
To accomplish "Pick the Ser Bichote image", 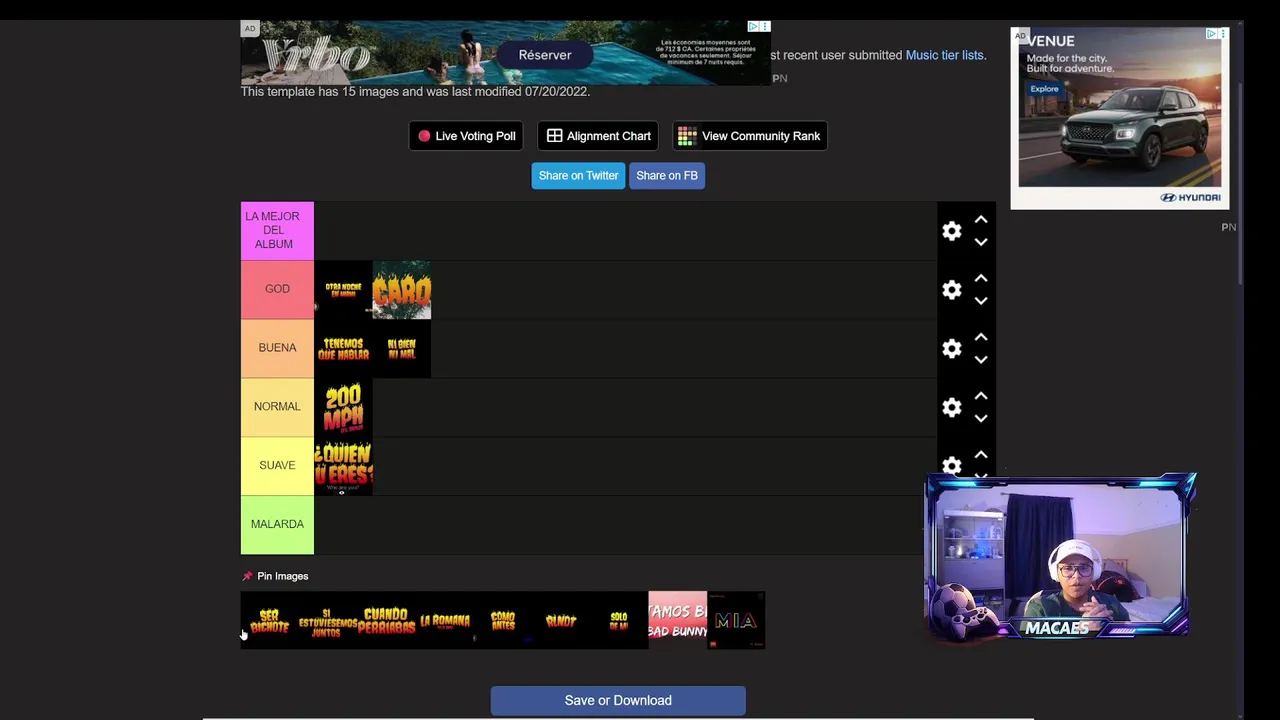I will point(269,621).
